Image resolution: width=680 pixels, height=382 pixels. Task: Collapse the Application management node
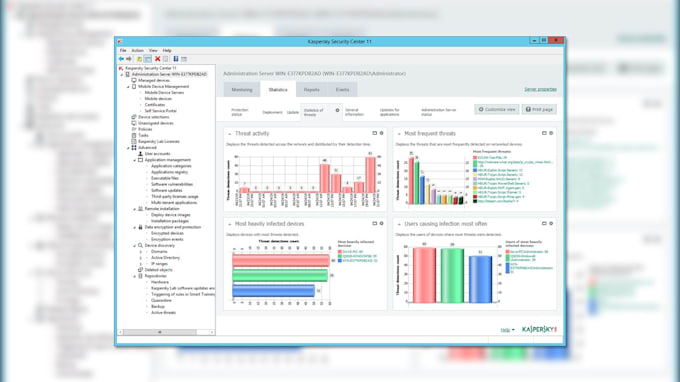[x=135, y=160]
